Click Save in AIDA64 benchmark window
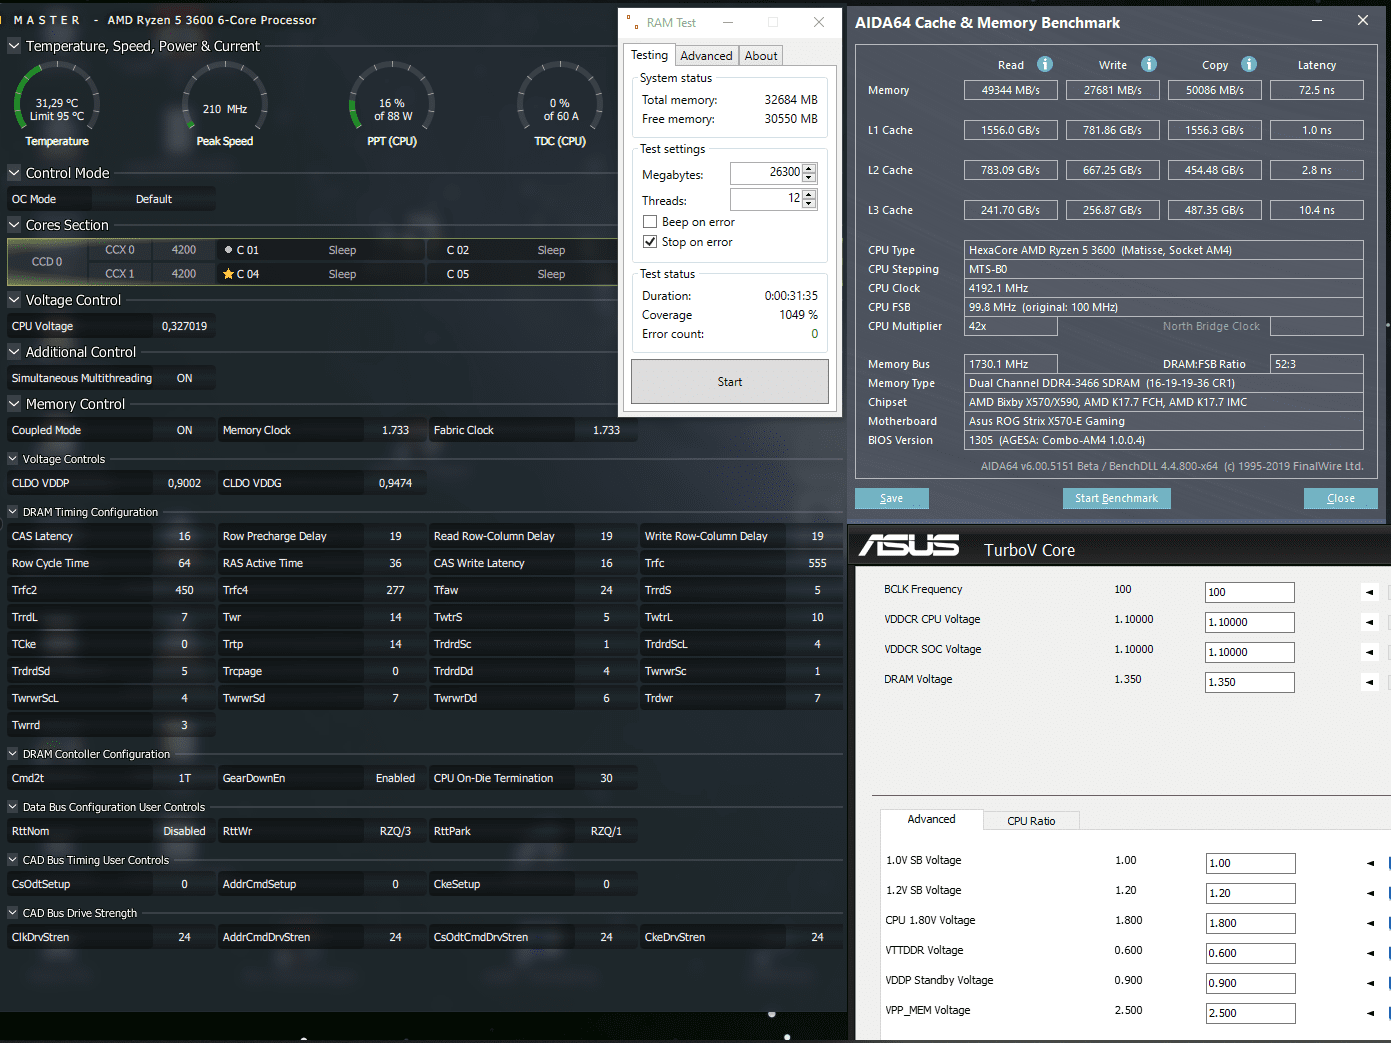This screenshot has height=1043, width=1391. 892,498
